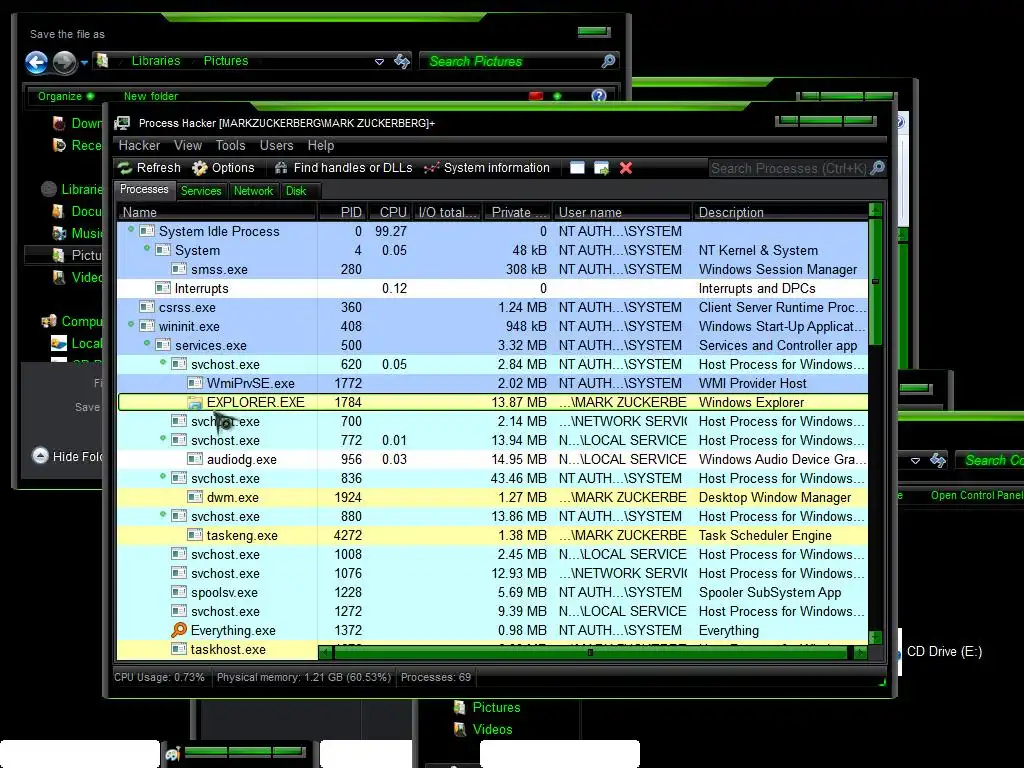Image resolution: width=1024 pixels, height=768 pixels.
Task: Collapse svchost.exe PID 880 node
Action: (163, 514)
